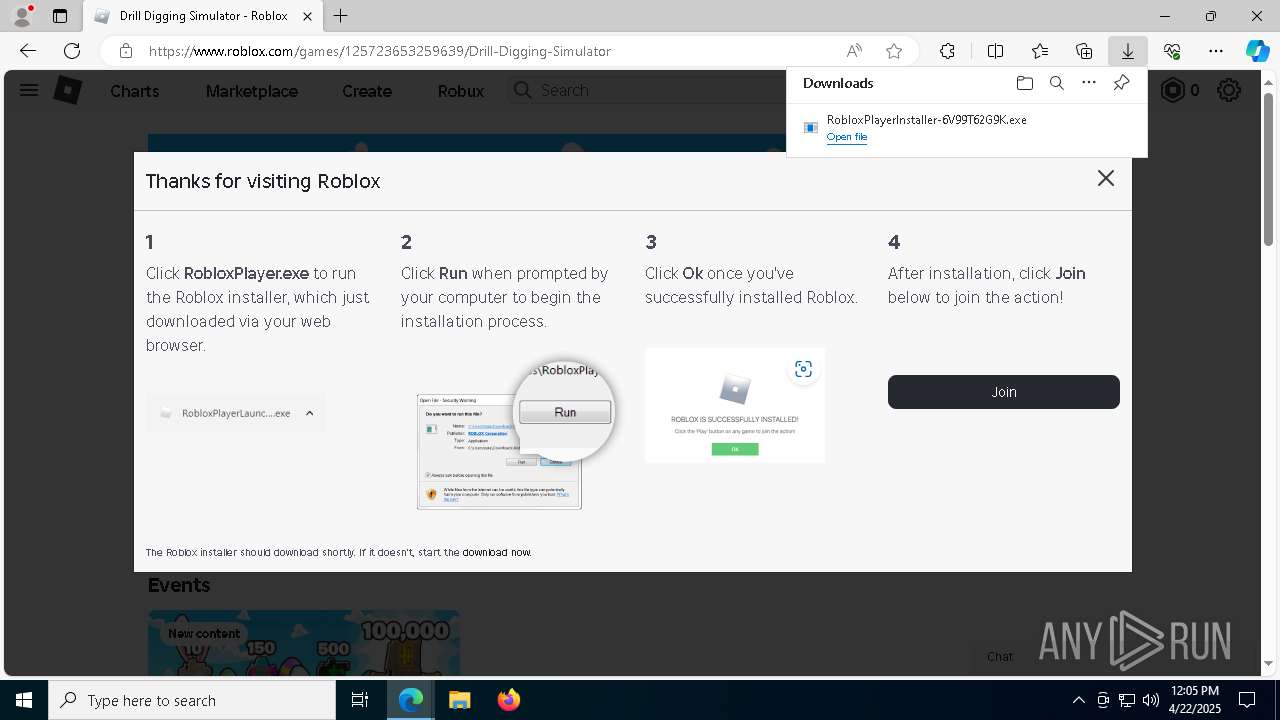Open Edge Settings and more menu
Screen dimensions: 1280x720
1216,51
